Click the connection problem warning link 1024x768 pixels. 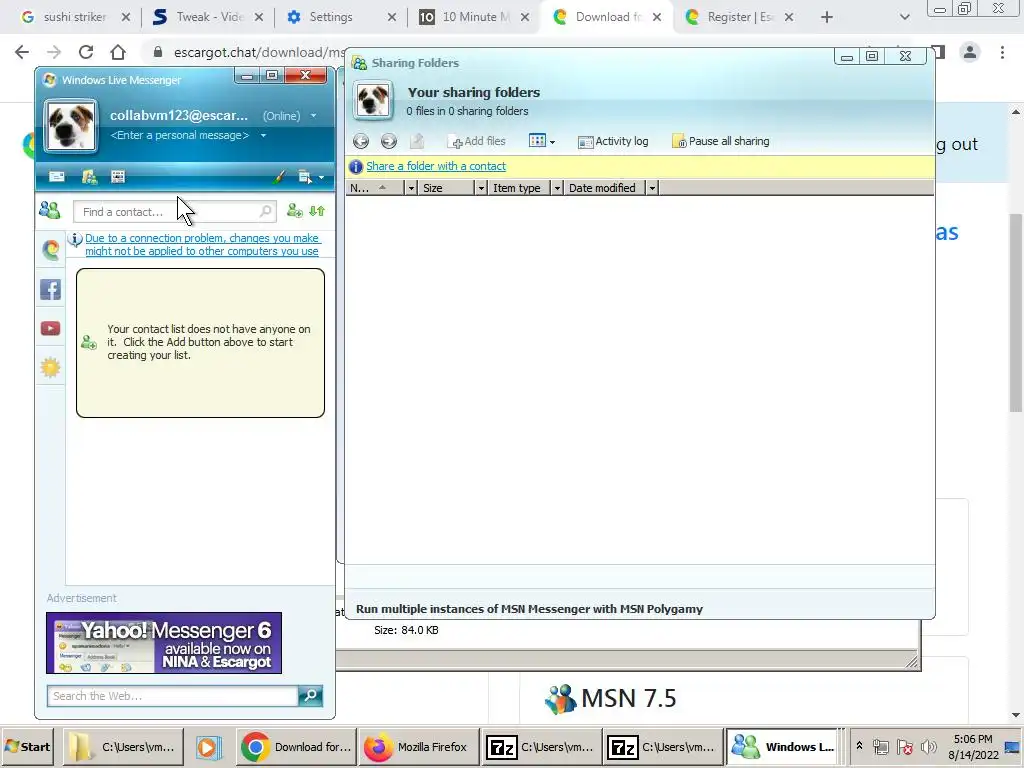(x=202, y=244)
